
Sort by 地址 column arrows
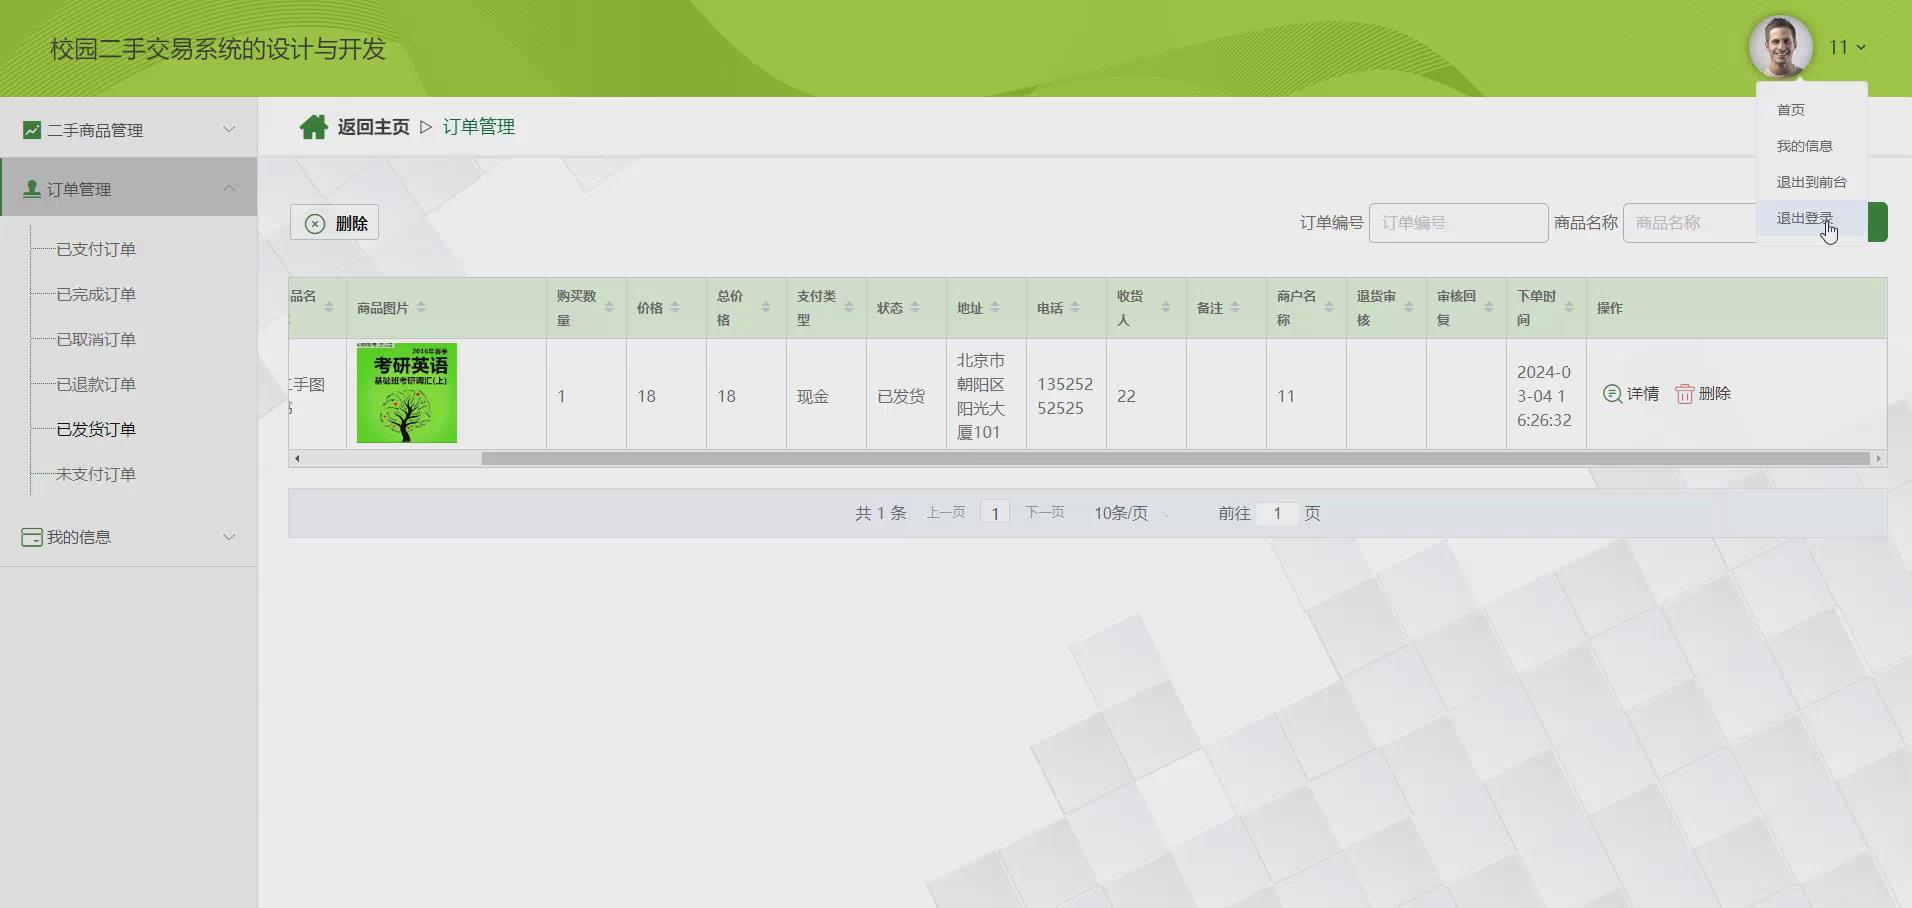995,308
